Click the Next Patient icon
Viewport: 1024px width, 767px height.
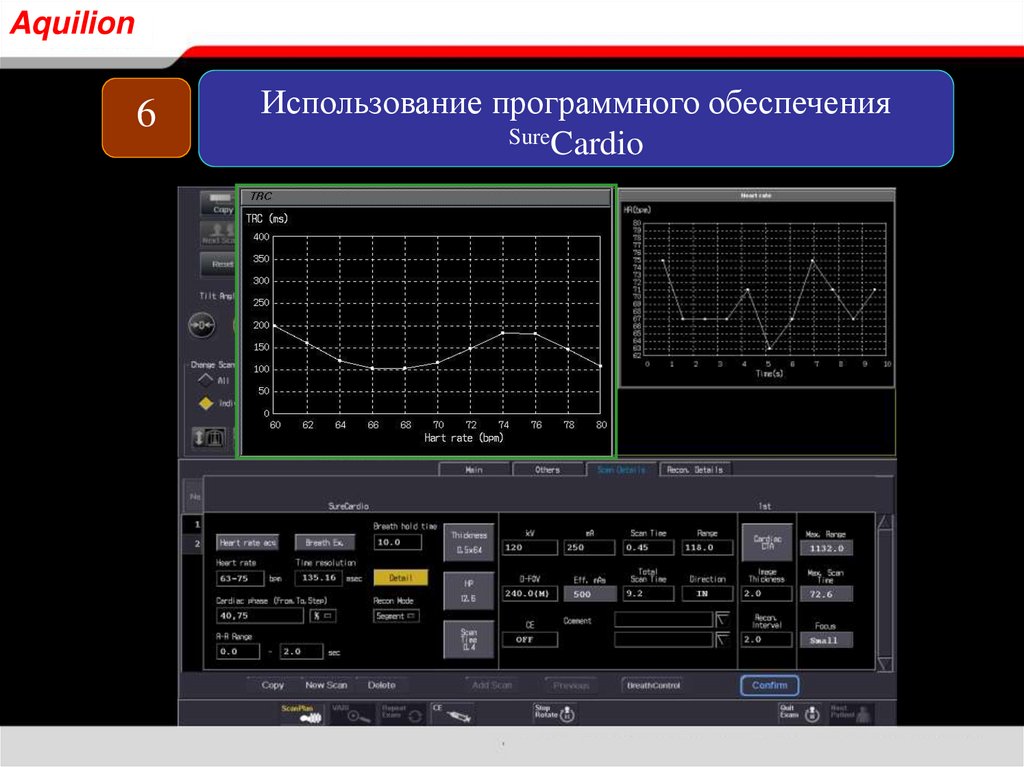(x=850, y=713)
